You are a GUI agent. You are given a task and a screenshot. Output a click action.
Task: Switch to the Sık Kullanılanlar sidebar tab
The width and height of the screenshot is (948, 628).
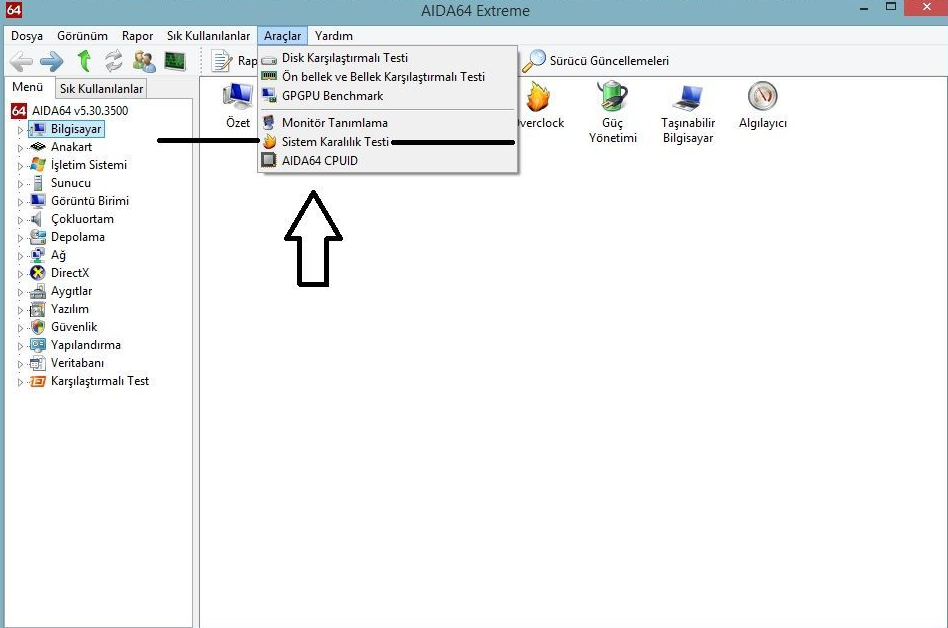pos(102,89)
